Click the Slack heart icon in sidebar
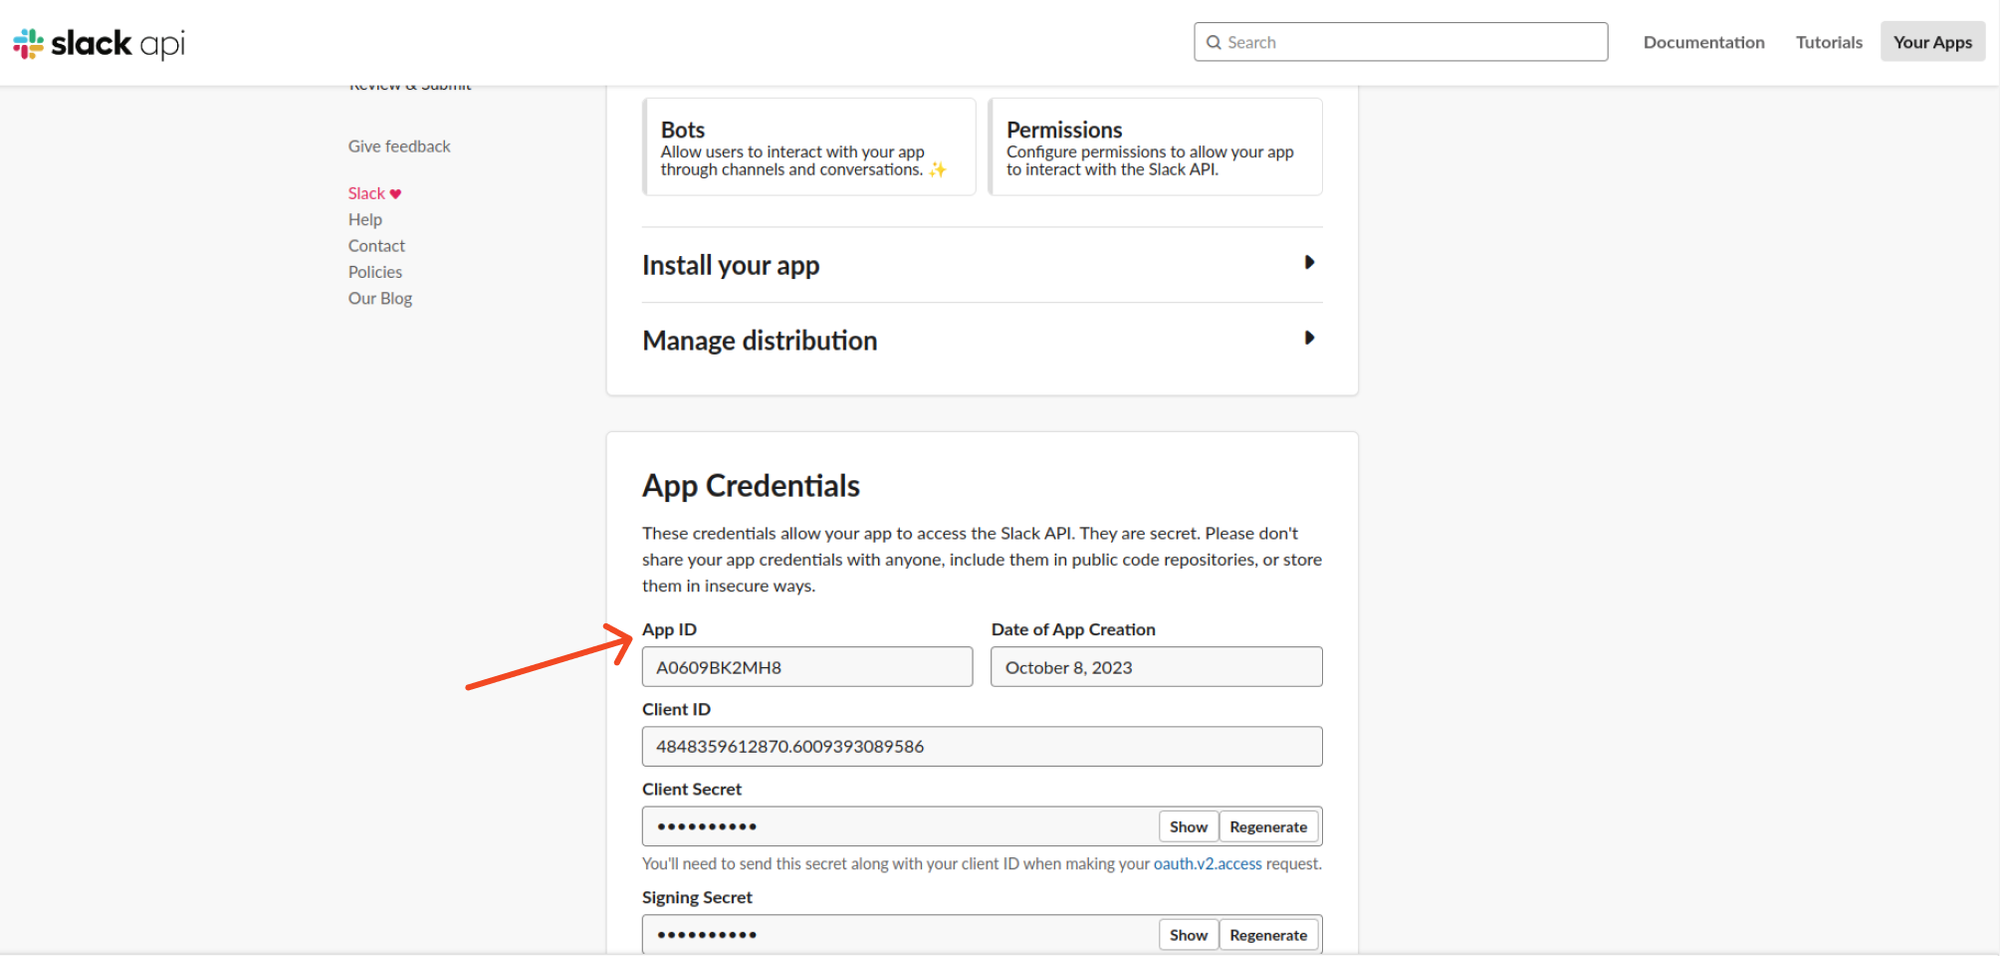 (x=395, y=194)
